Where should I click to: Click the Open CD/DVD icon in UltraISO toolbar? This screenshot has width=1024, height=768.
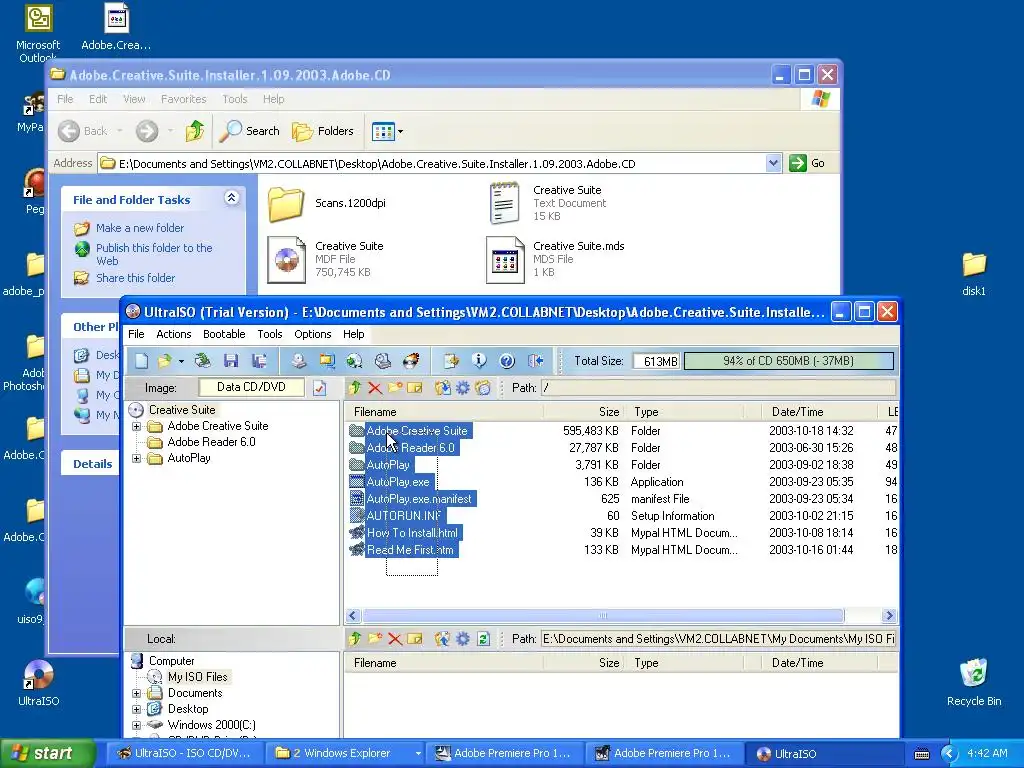coord(202,360)
